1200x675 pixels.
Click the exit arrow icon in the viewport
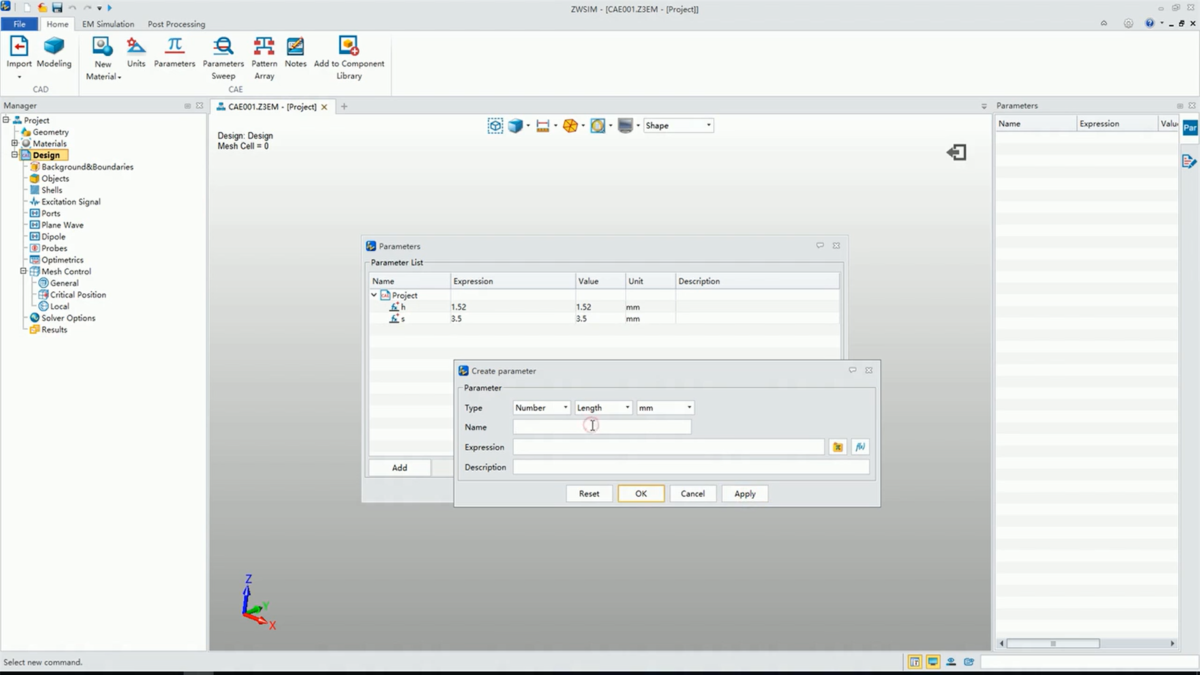tap(957, 152)
